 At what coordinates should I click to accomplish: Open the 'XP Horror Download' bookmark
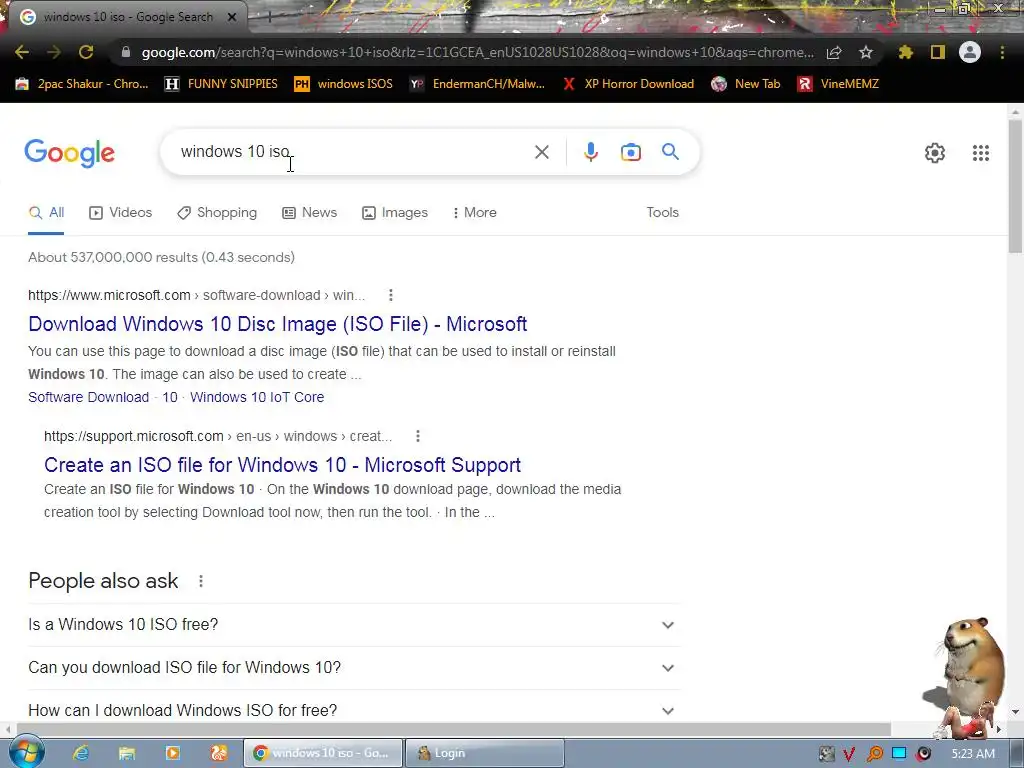tap(628, 84)
